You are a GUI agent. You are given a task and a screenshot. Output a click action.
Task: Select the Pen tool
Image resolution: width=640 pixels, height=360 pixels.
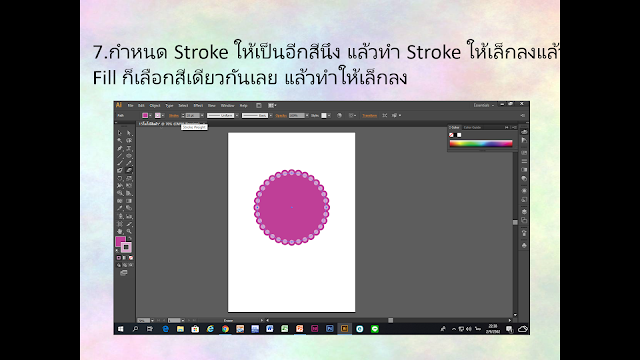(x=120, y=148)
